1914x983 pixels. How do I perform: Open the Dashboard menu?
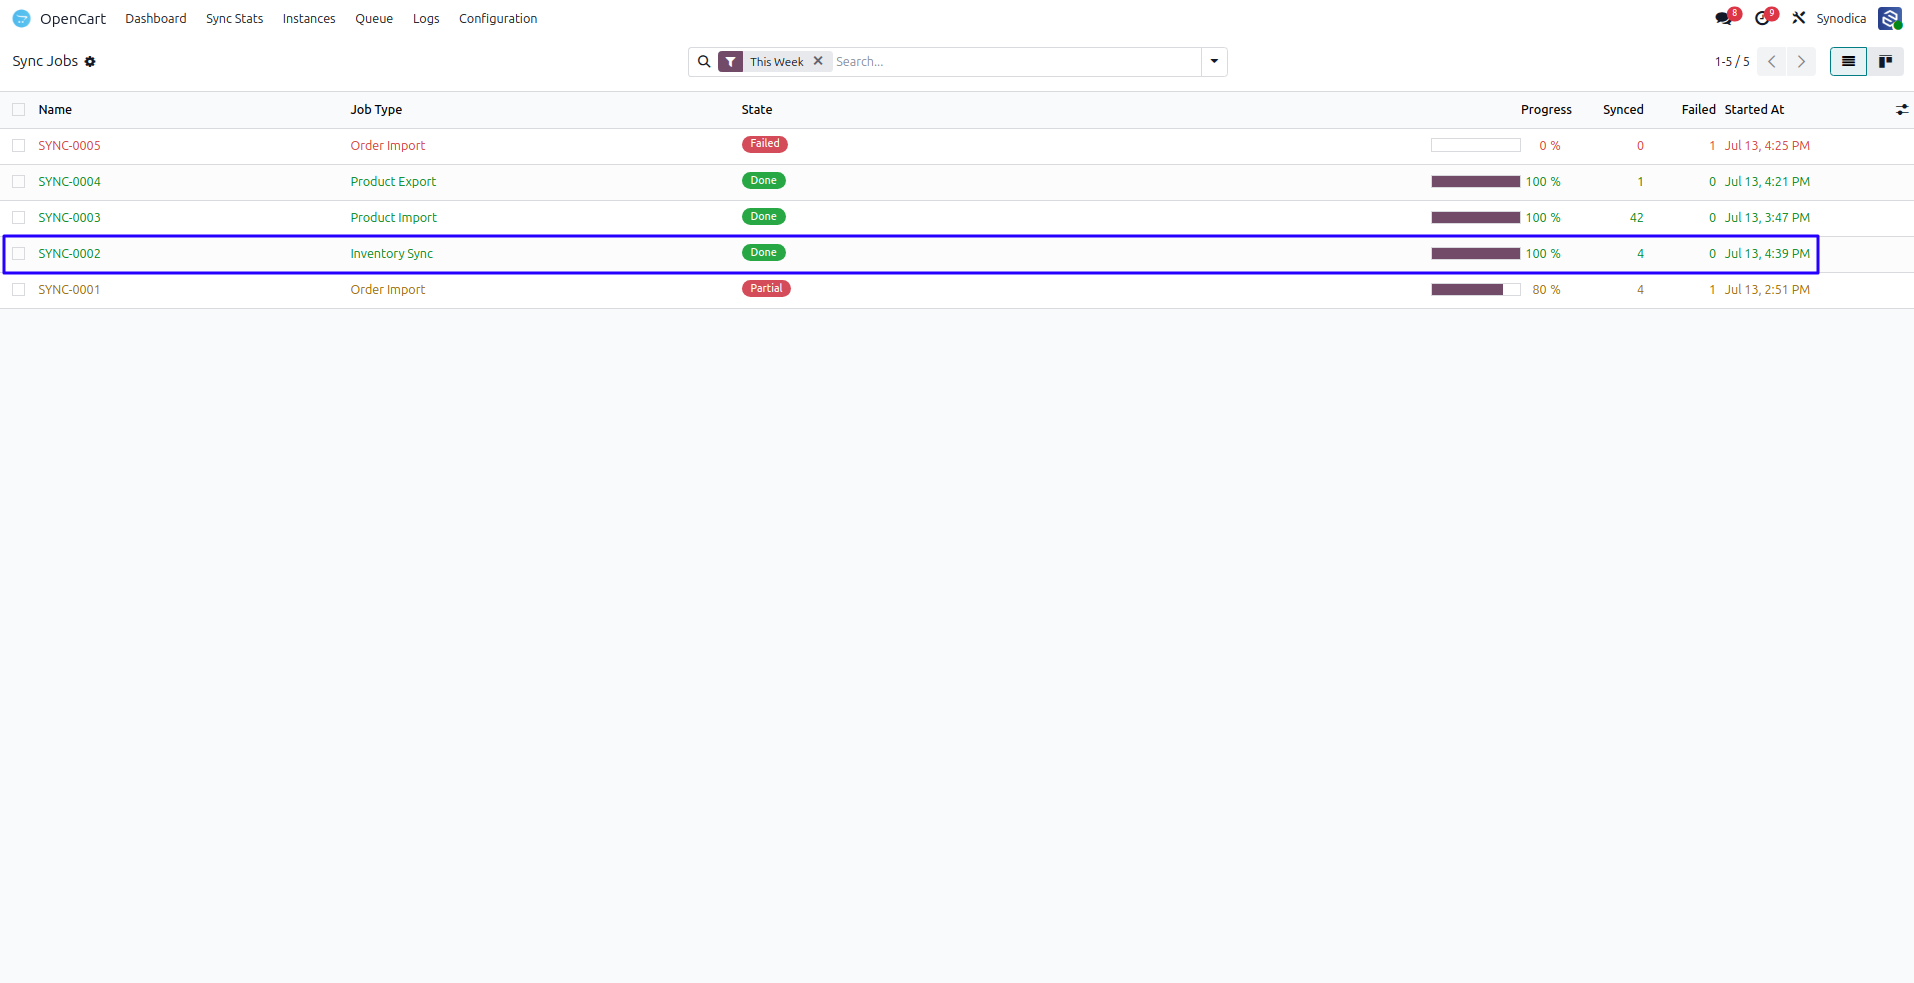point(156,19)
